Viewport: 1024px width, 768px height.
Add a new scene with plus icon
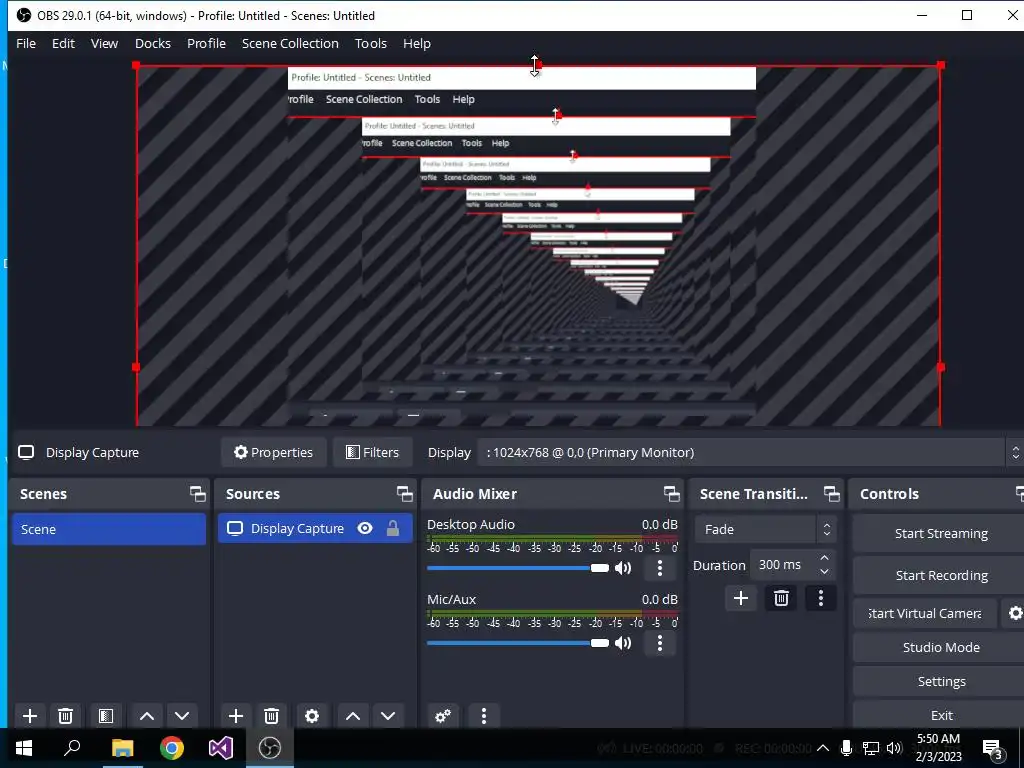(x=29, y=716)
